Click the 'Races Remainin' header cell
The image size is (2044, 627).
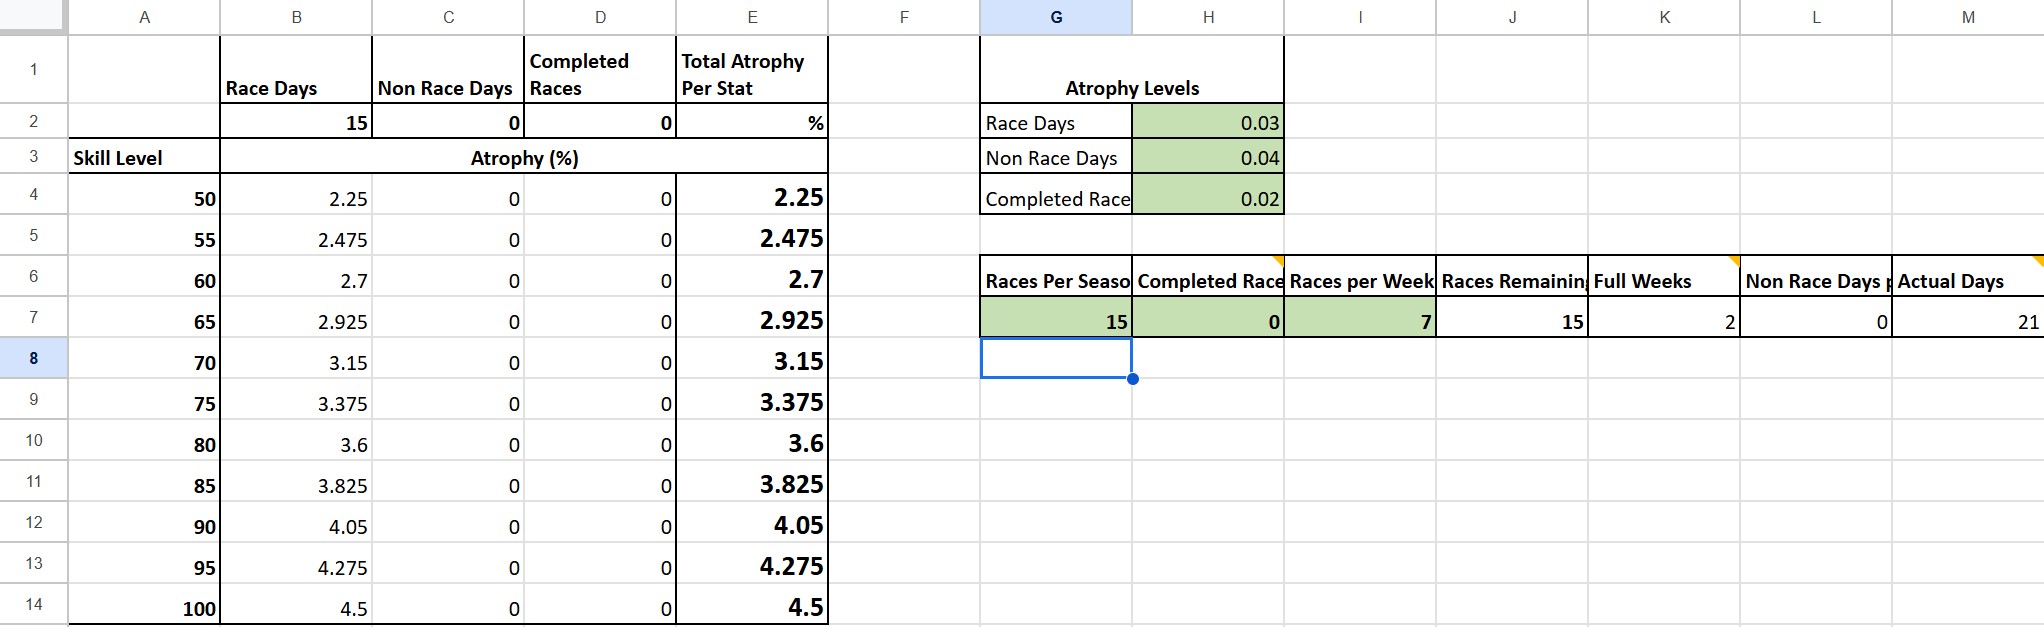tap(1512, 276)
